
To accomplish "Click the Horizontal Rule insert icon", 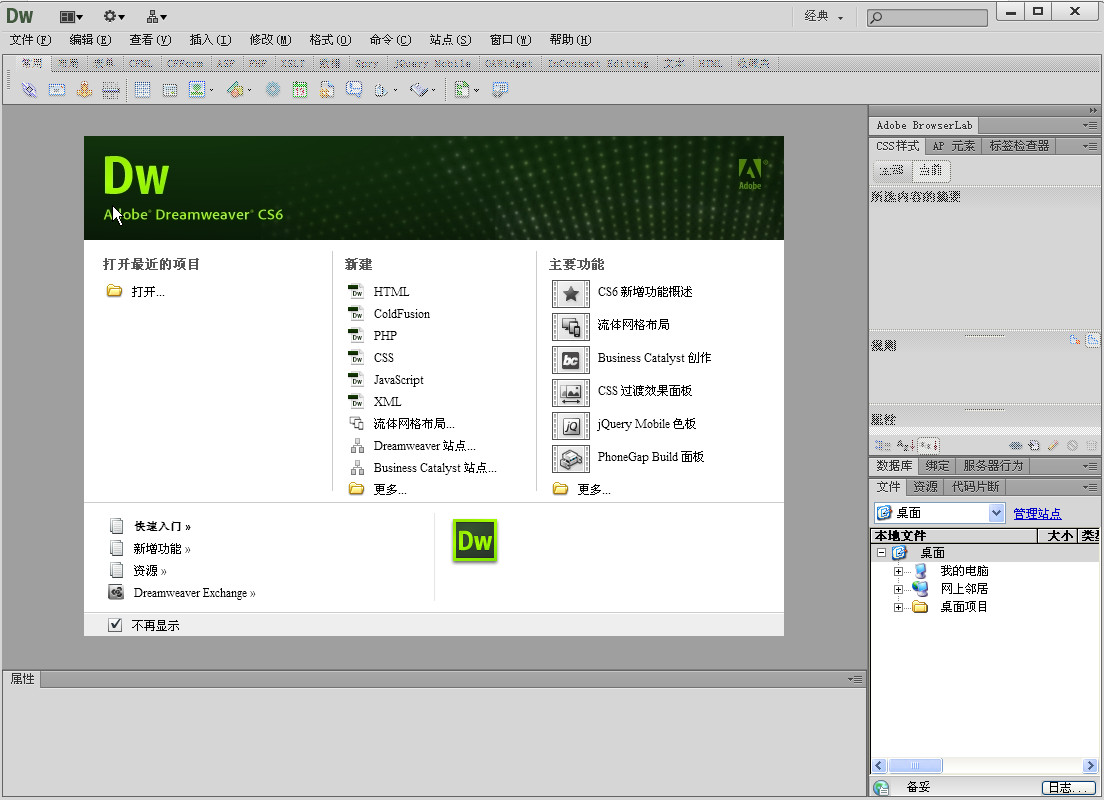I will 111,89.
